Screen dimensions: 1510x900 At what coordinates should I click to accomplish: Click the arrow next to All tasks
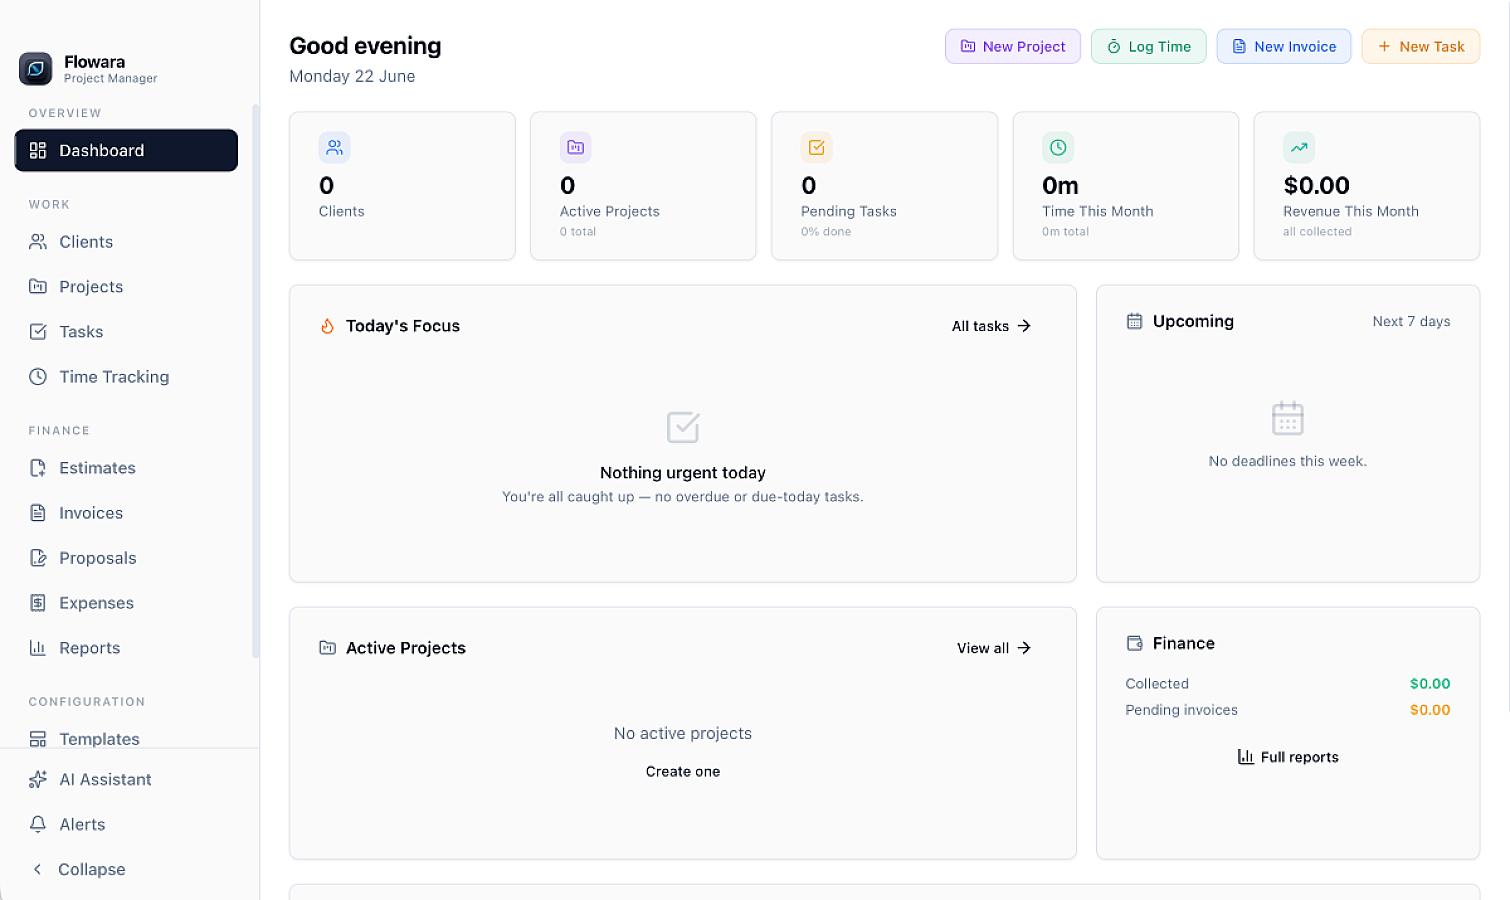point(1024,326)
